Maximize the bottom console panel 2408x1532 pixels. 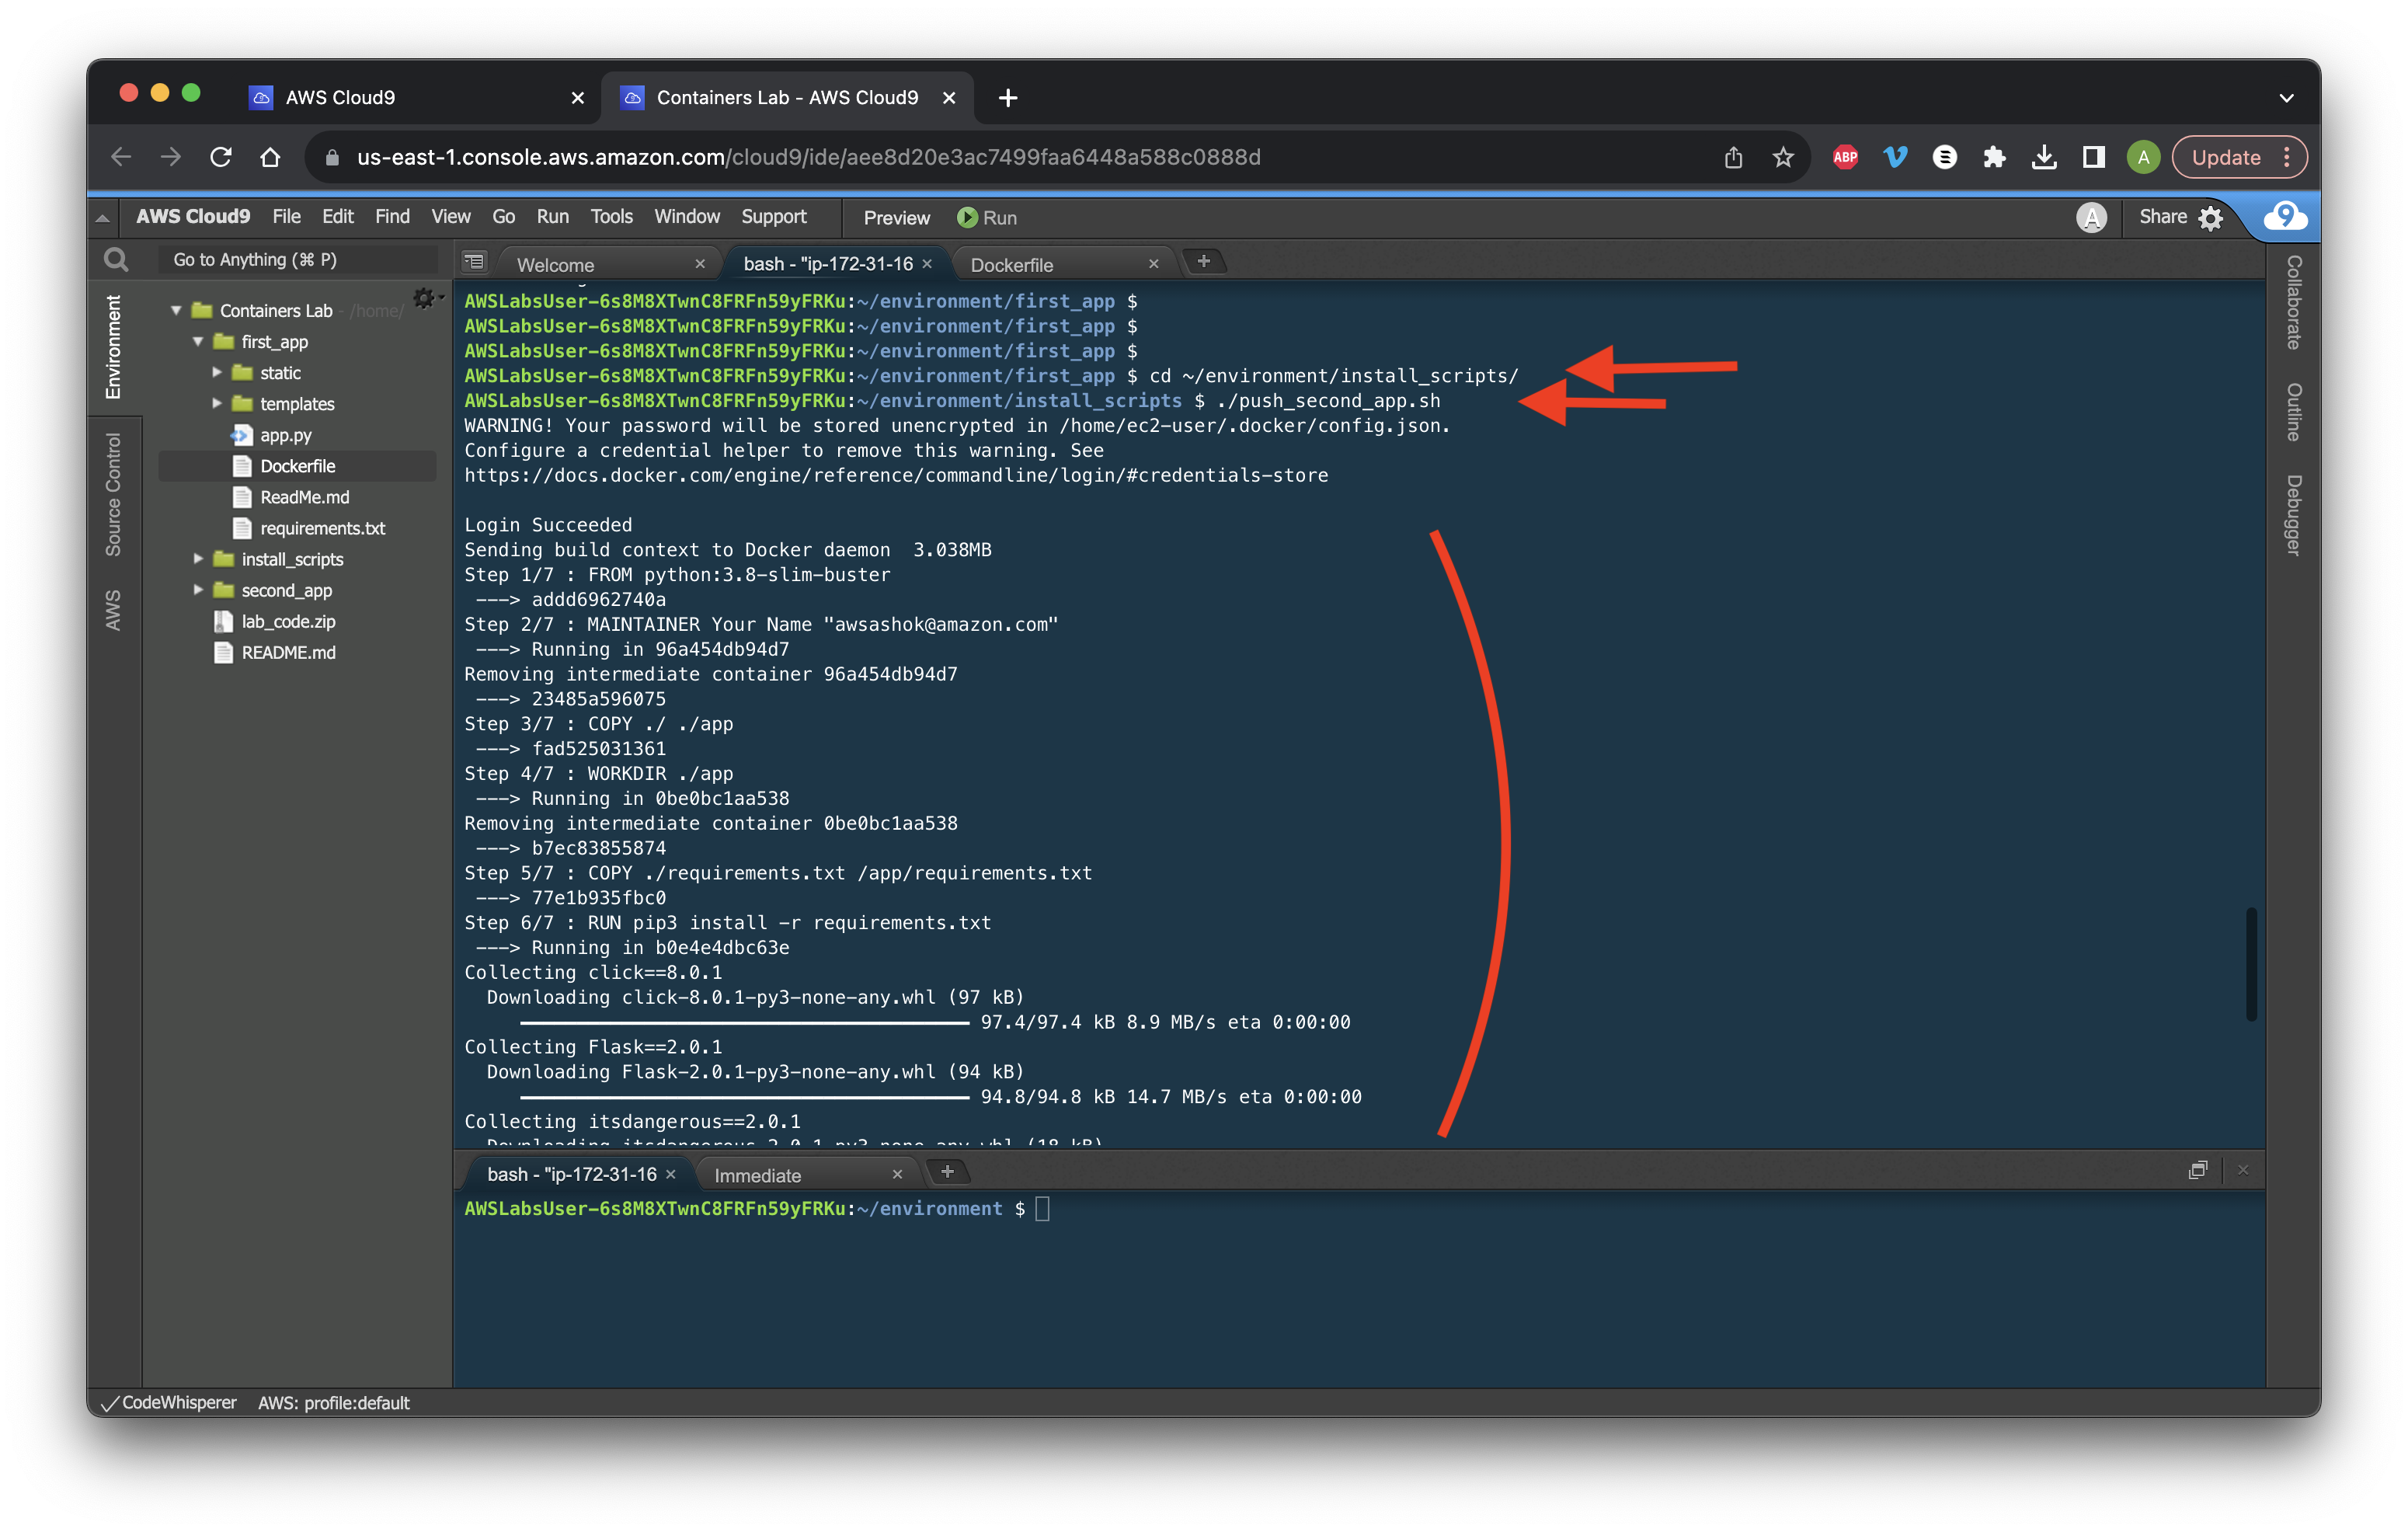coord(2197,1170)
